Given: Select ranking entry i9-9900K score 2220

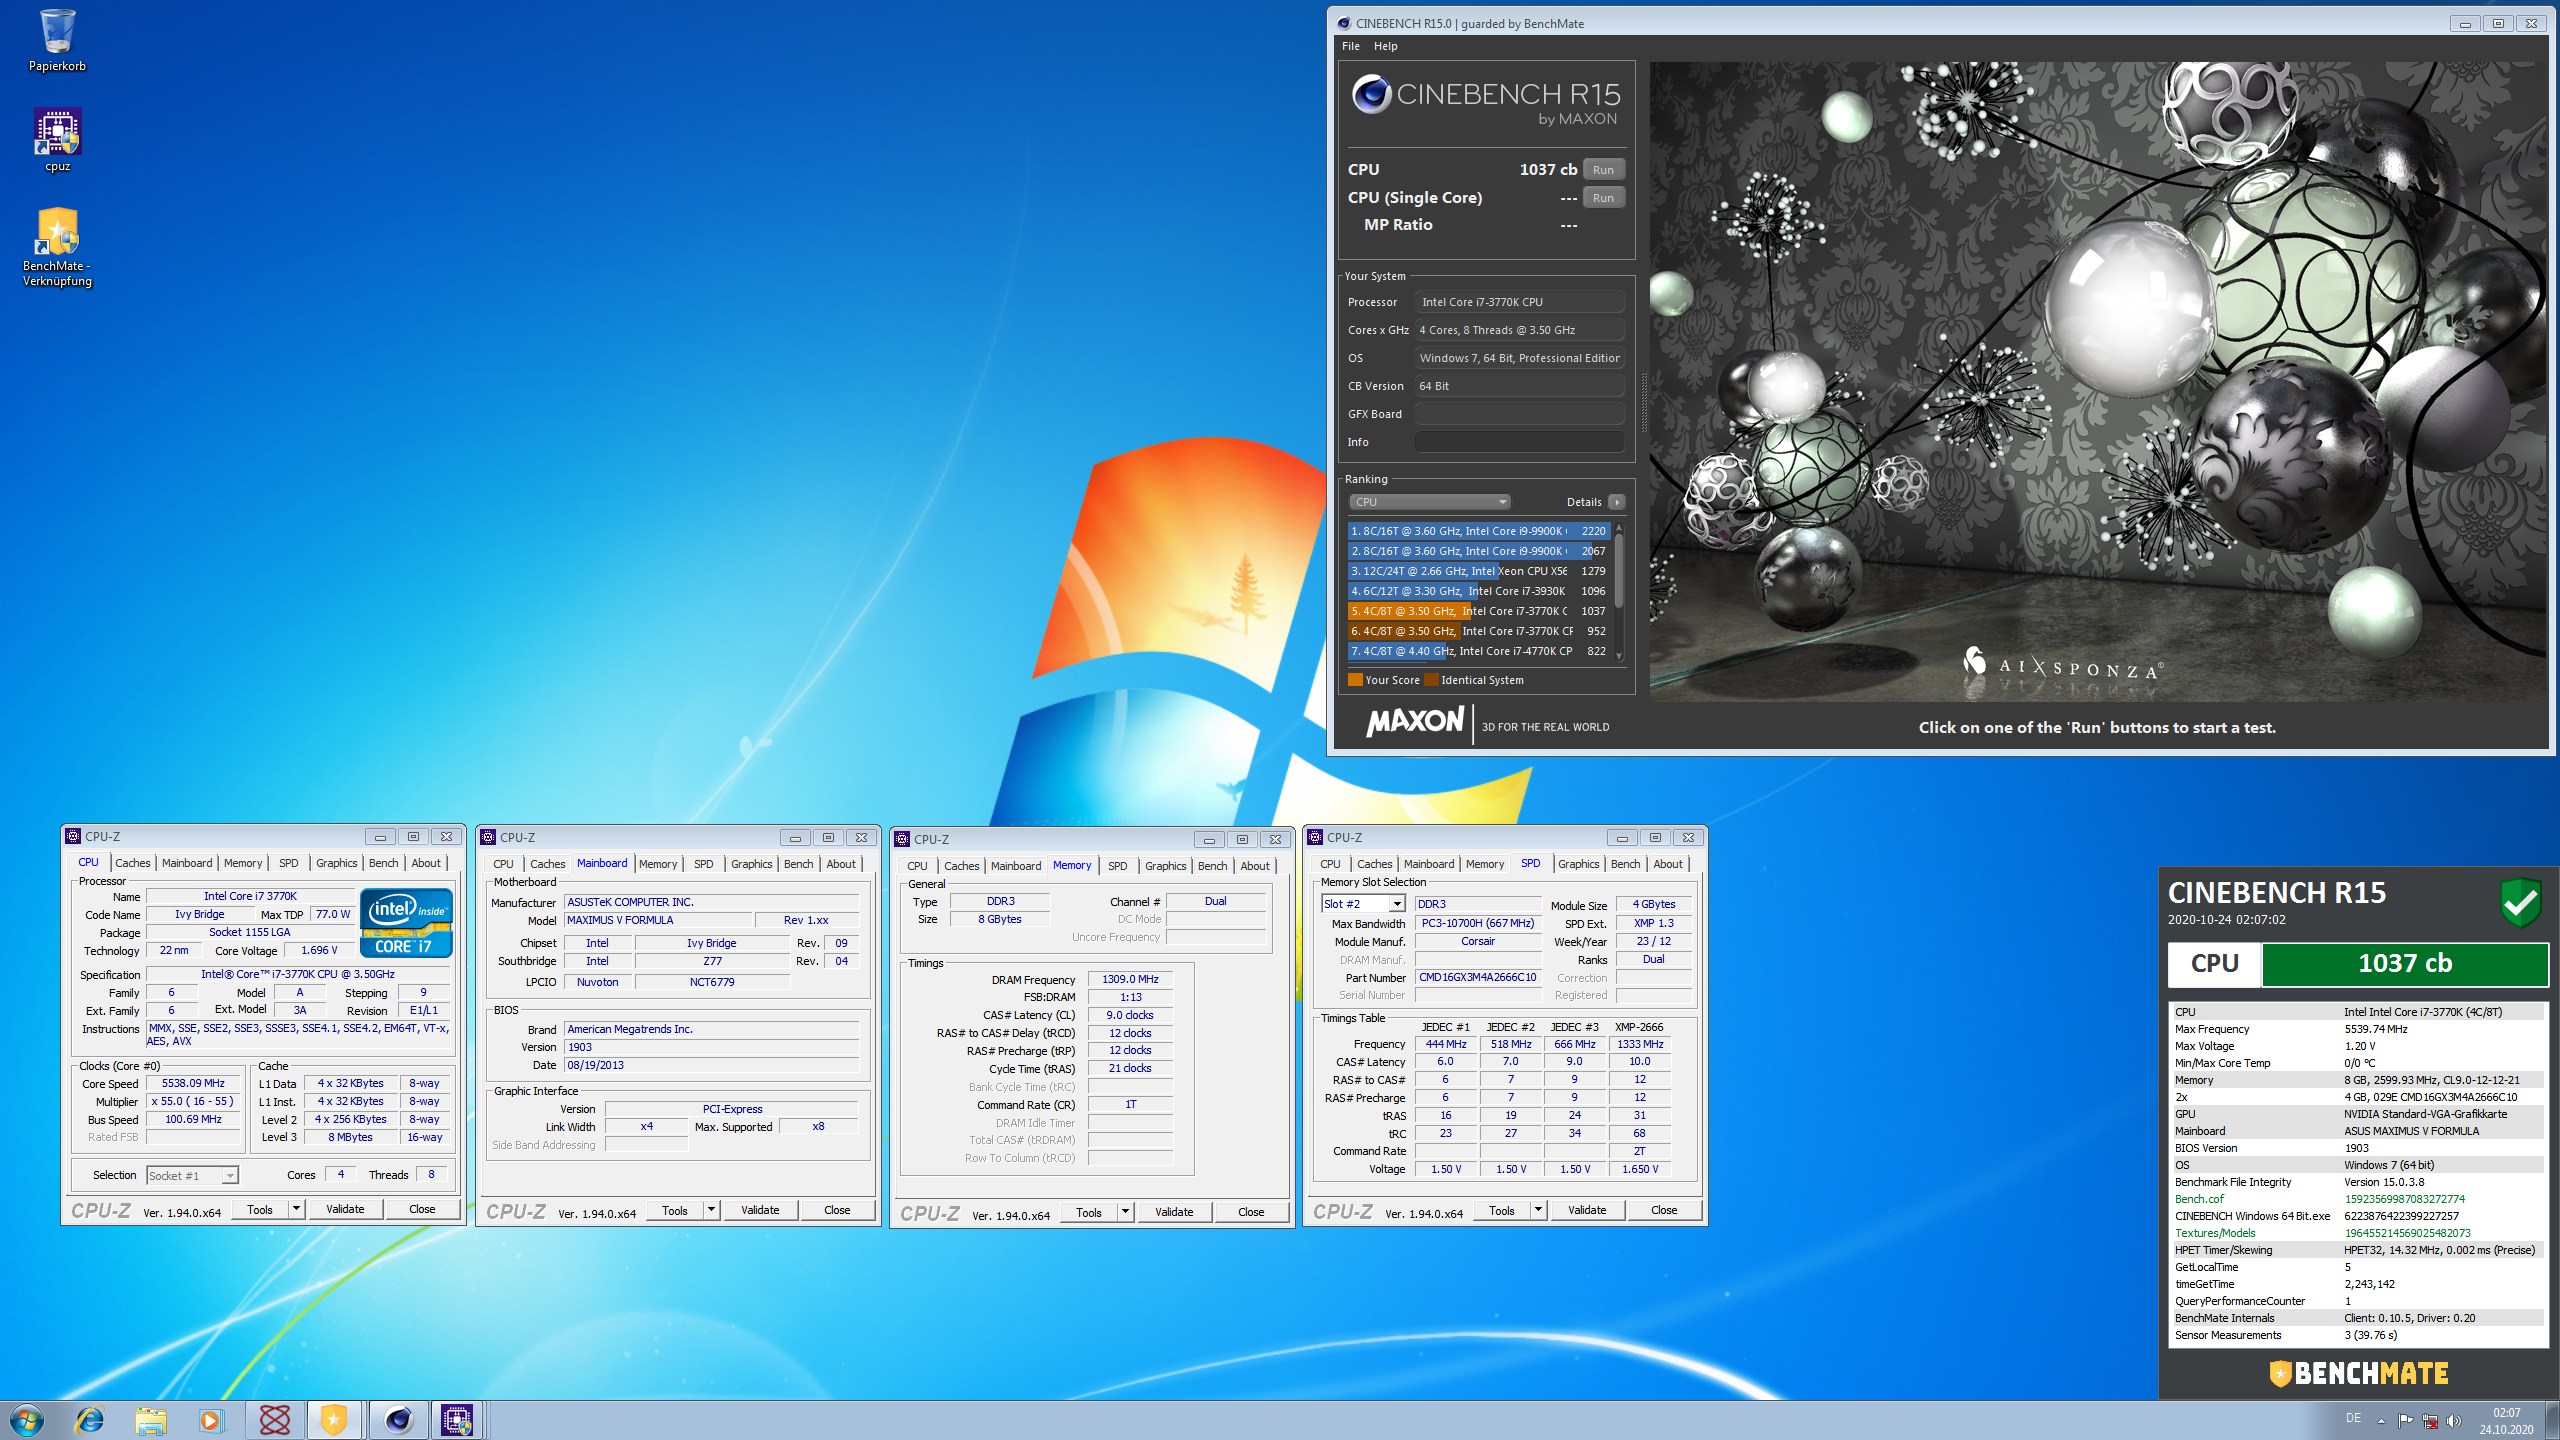Looking at the screenshot, I should pos(1478,531).
